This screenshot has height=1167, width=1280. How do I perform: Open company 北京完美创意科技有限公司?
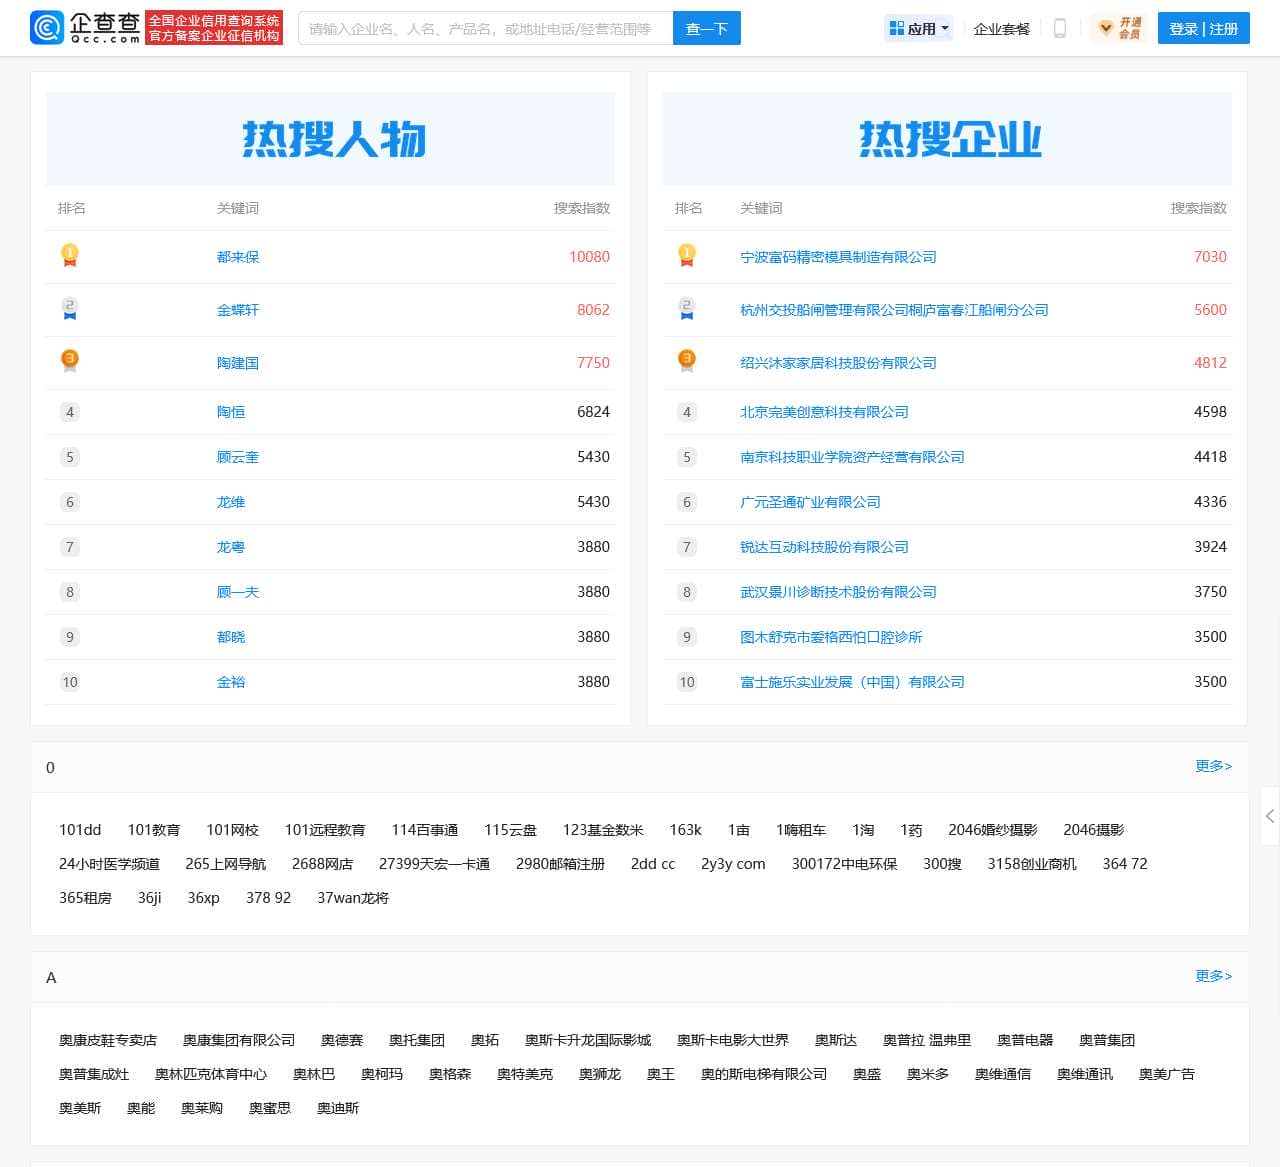(824, 412)
